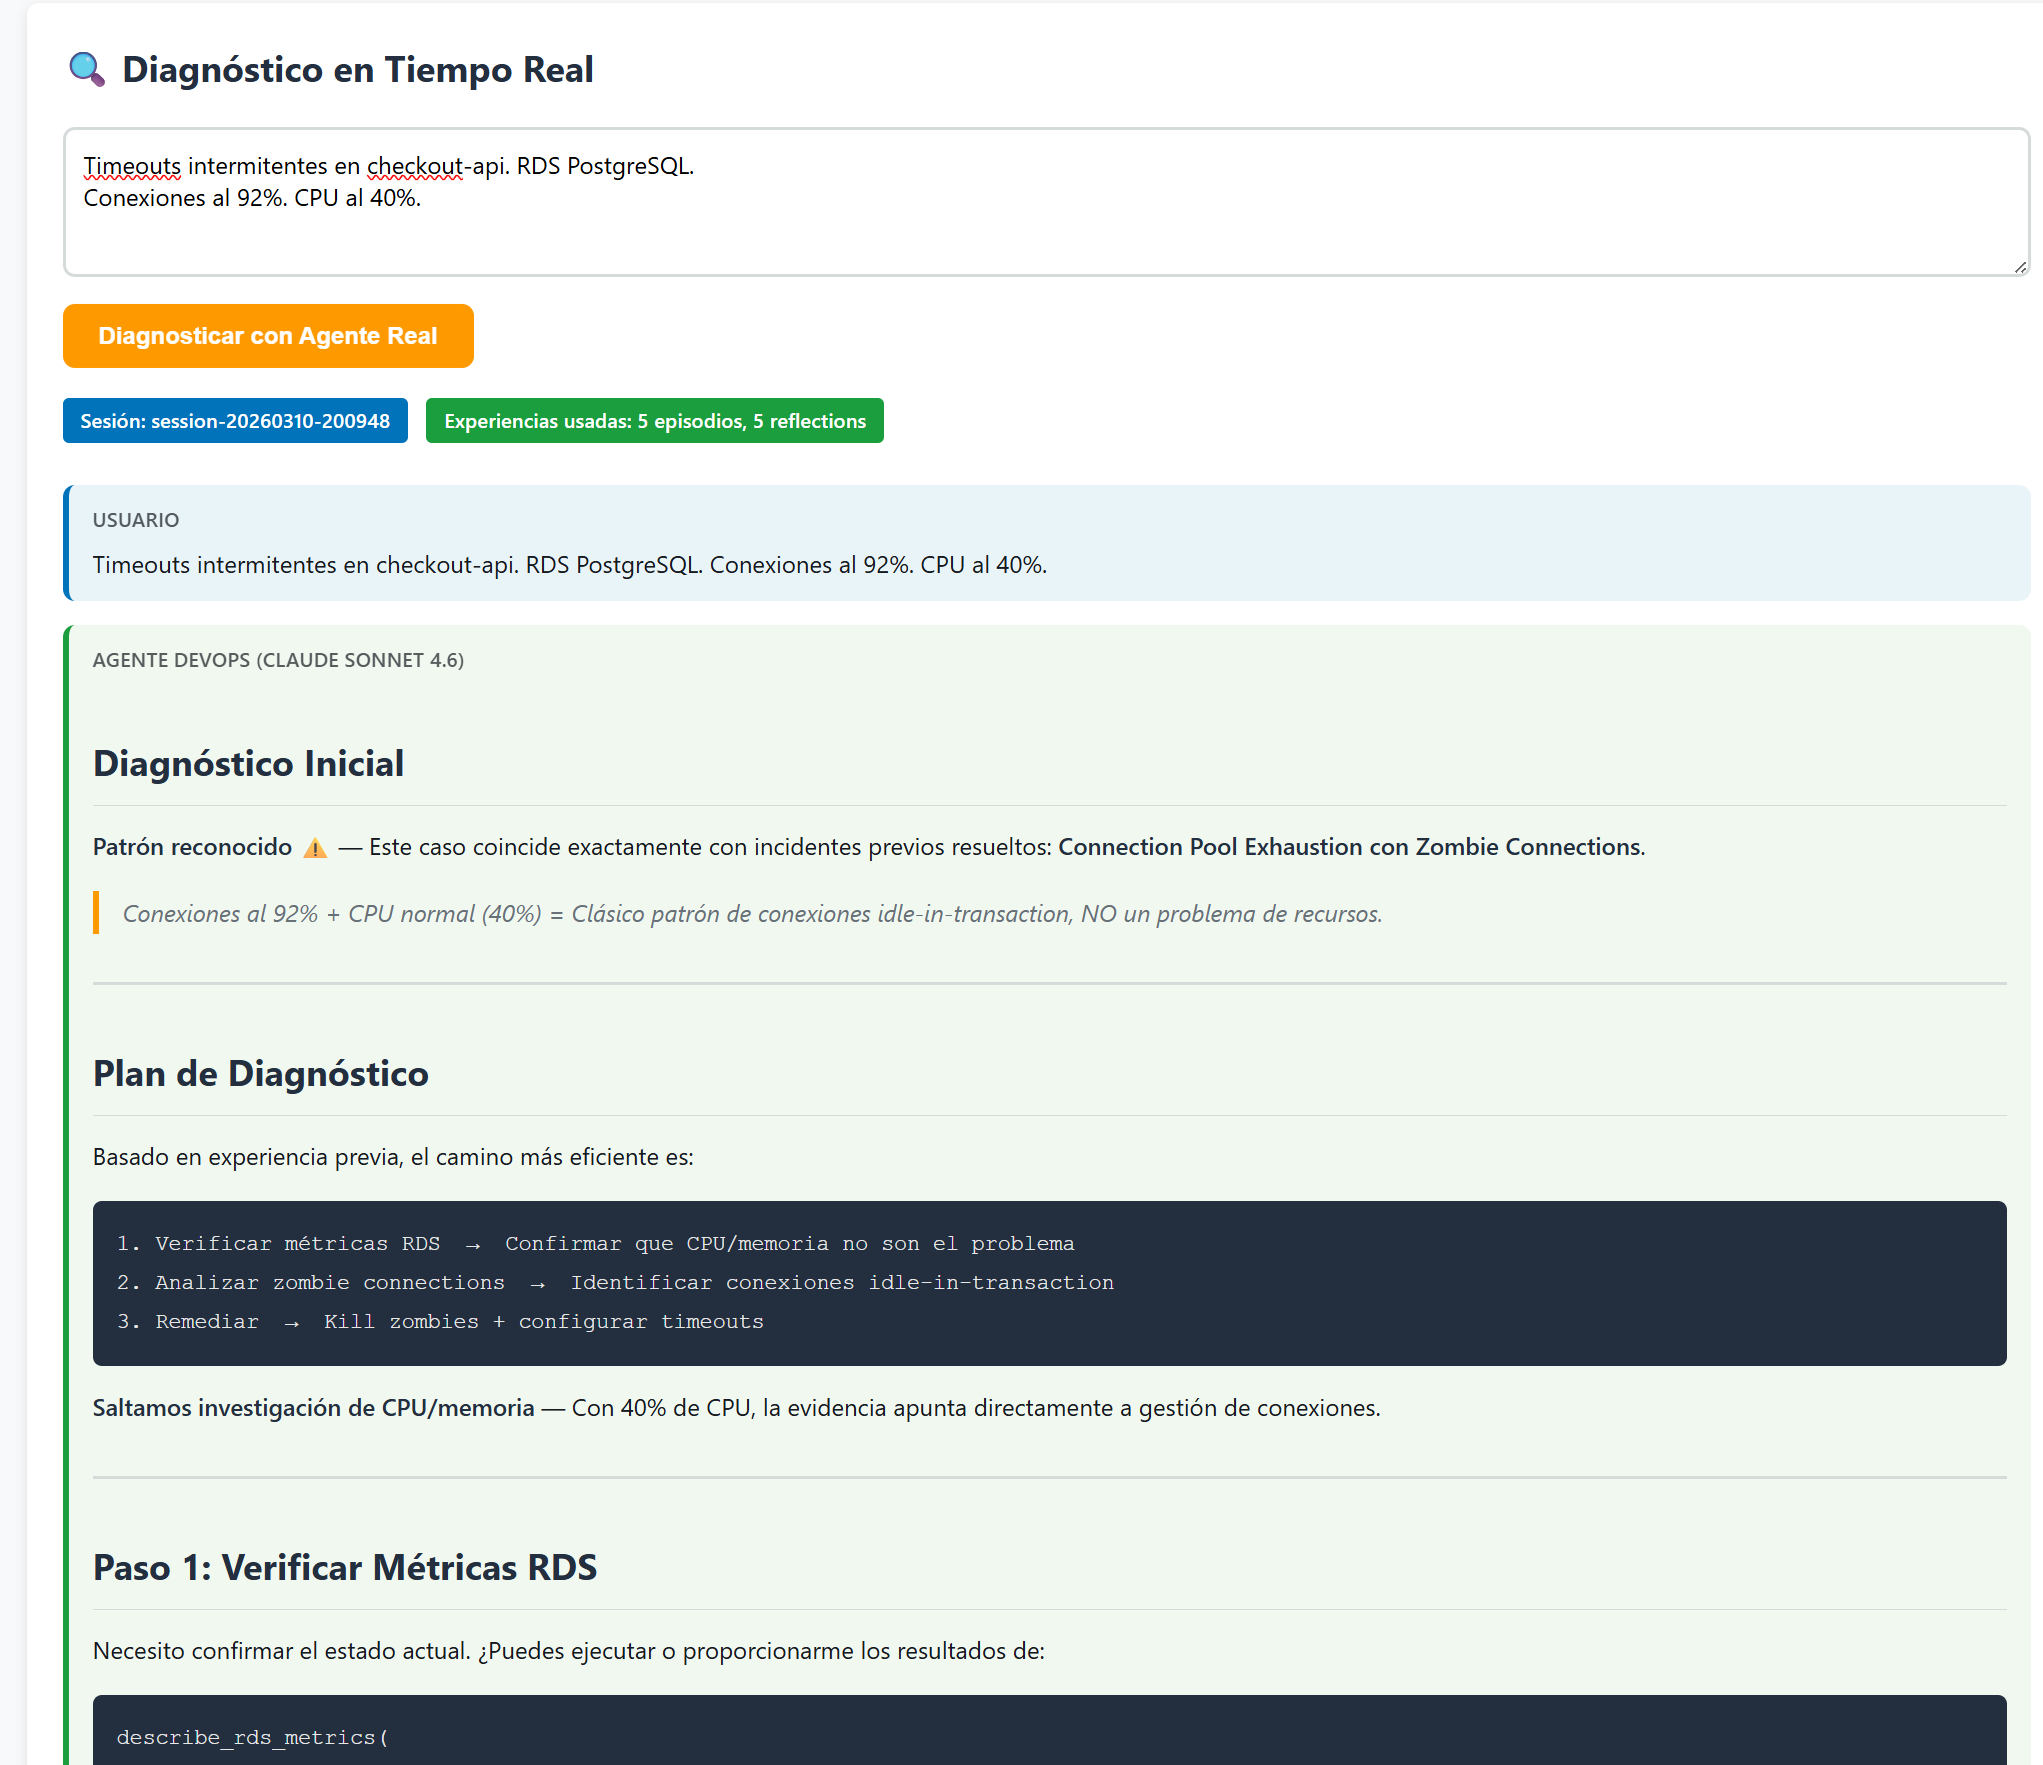Click the Plan de Diagnóstico heading
The width and height of the screenshot is (2043, 1765).
pos(260,1073)
